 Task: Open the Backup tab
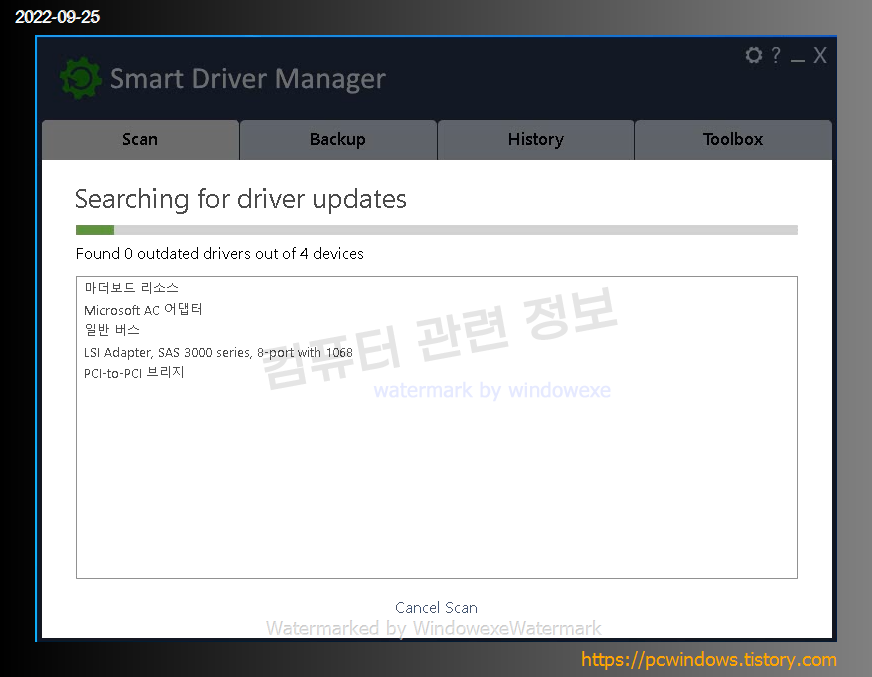tap(338, 140)
